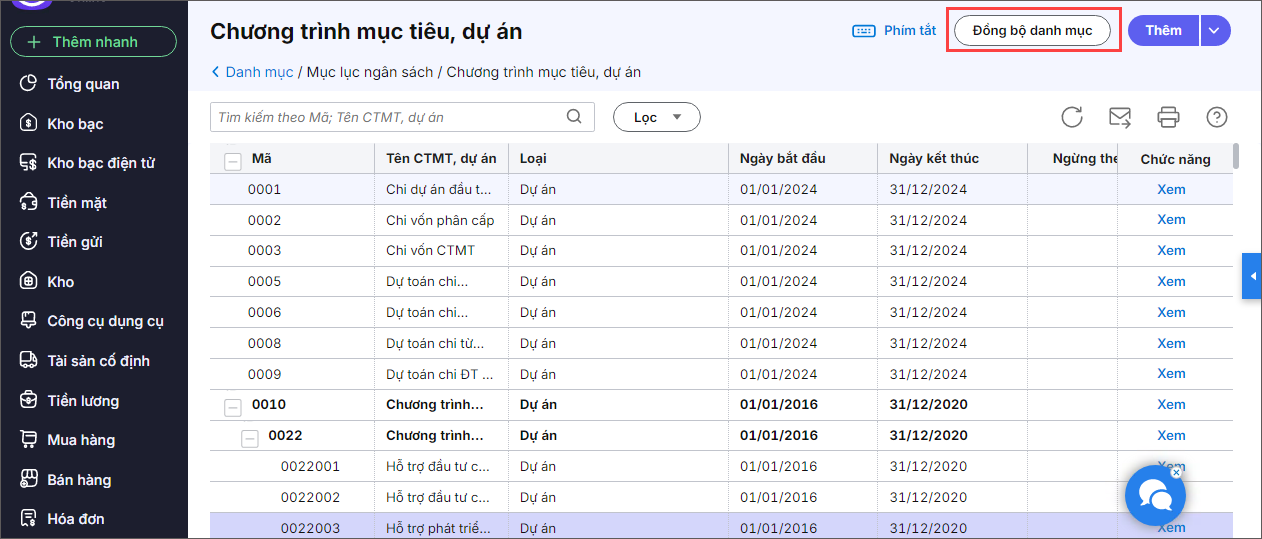Screen dimensions: 1262x539
Task: Open Kho bạc điện tử in sidebar
Action: pos(100,163)
